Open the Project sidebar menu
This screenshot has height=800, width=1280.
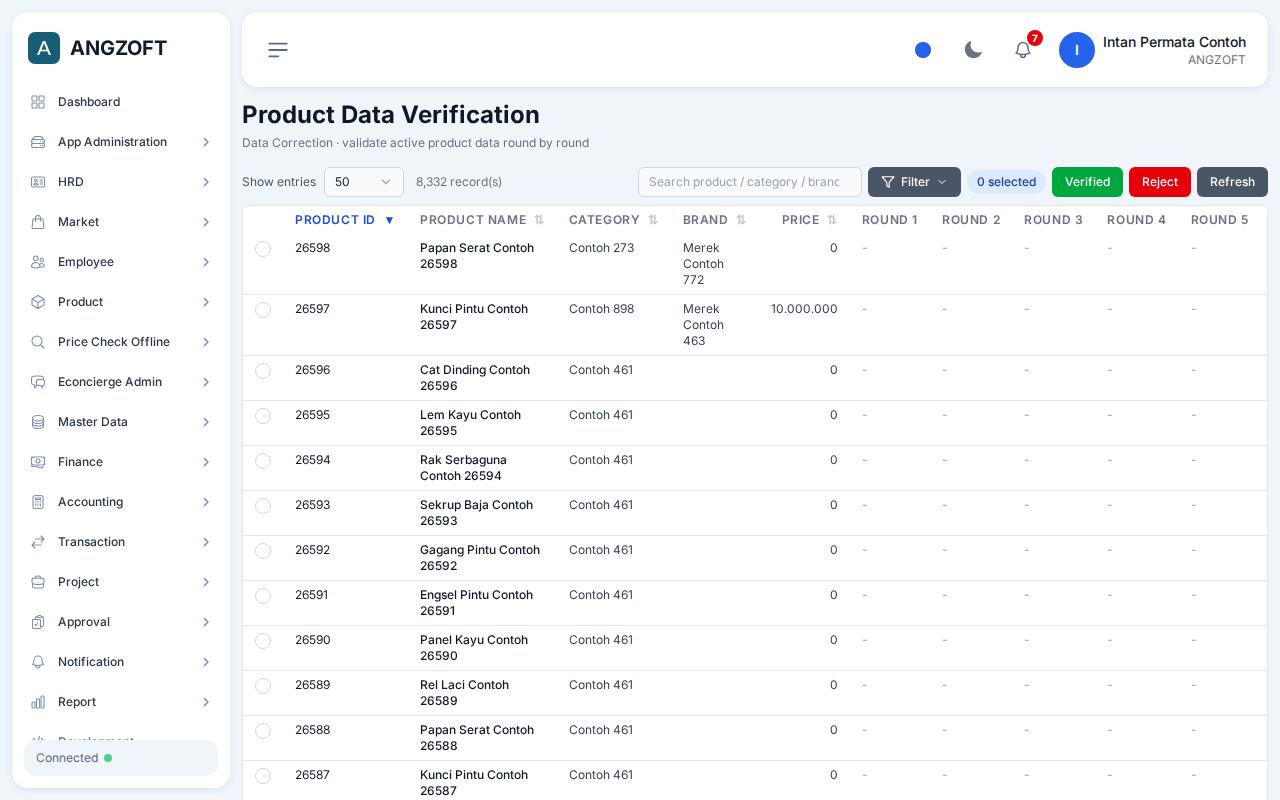pyautogui.click(x=121, y=582)
